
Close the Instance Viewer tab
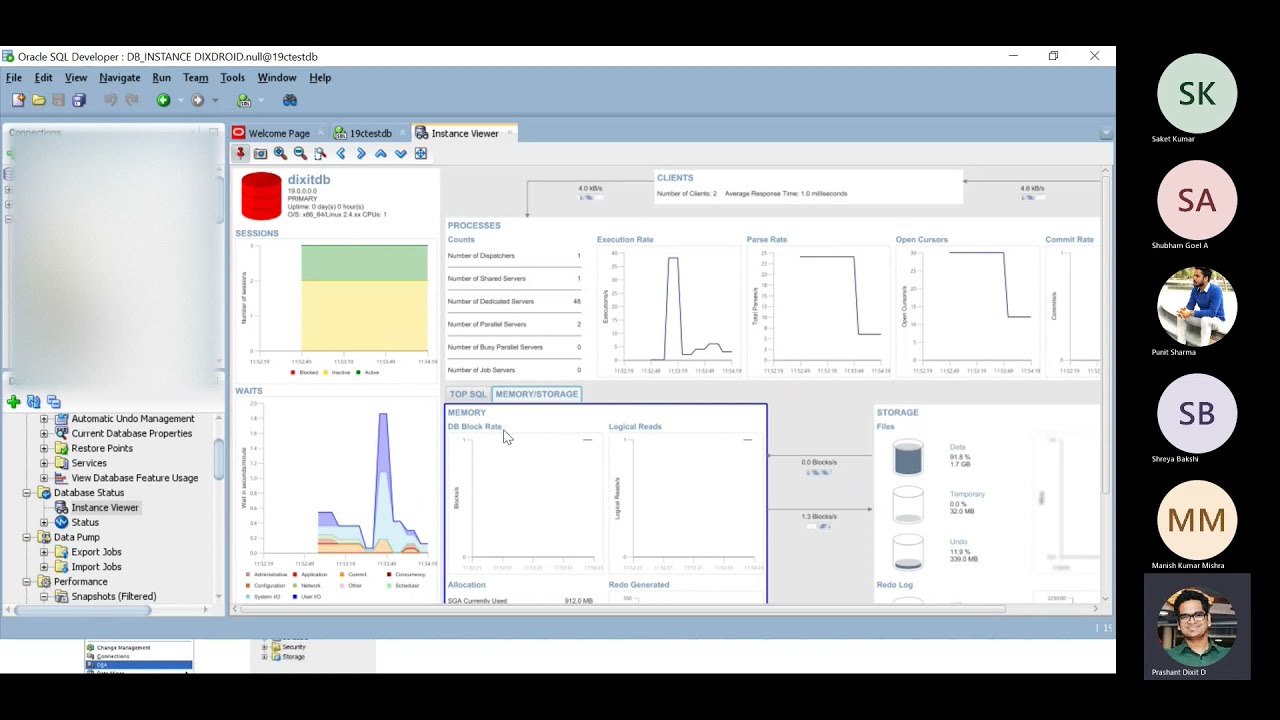(x=509, y=132)
